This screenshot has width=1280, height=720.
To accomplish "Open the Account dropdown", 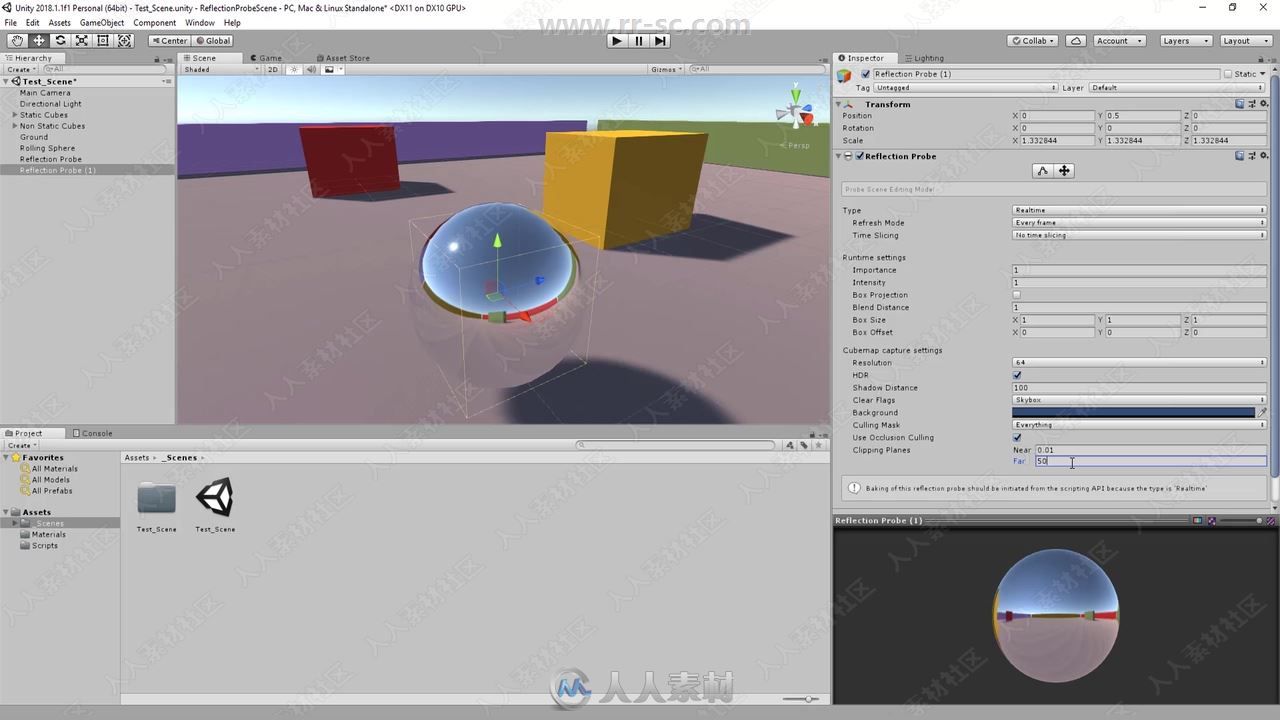I will (1119, 41).
